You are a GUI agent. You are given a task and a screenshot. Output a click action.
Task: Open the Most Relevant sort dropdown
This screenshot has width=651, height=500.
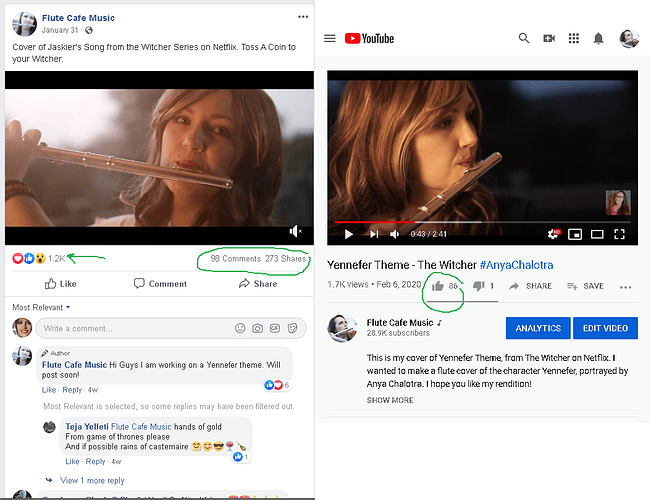[x=41, y=307]
